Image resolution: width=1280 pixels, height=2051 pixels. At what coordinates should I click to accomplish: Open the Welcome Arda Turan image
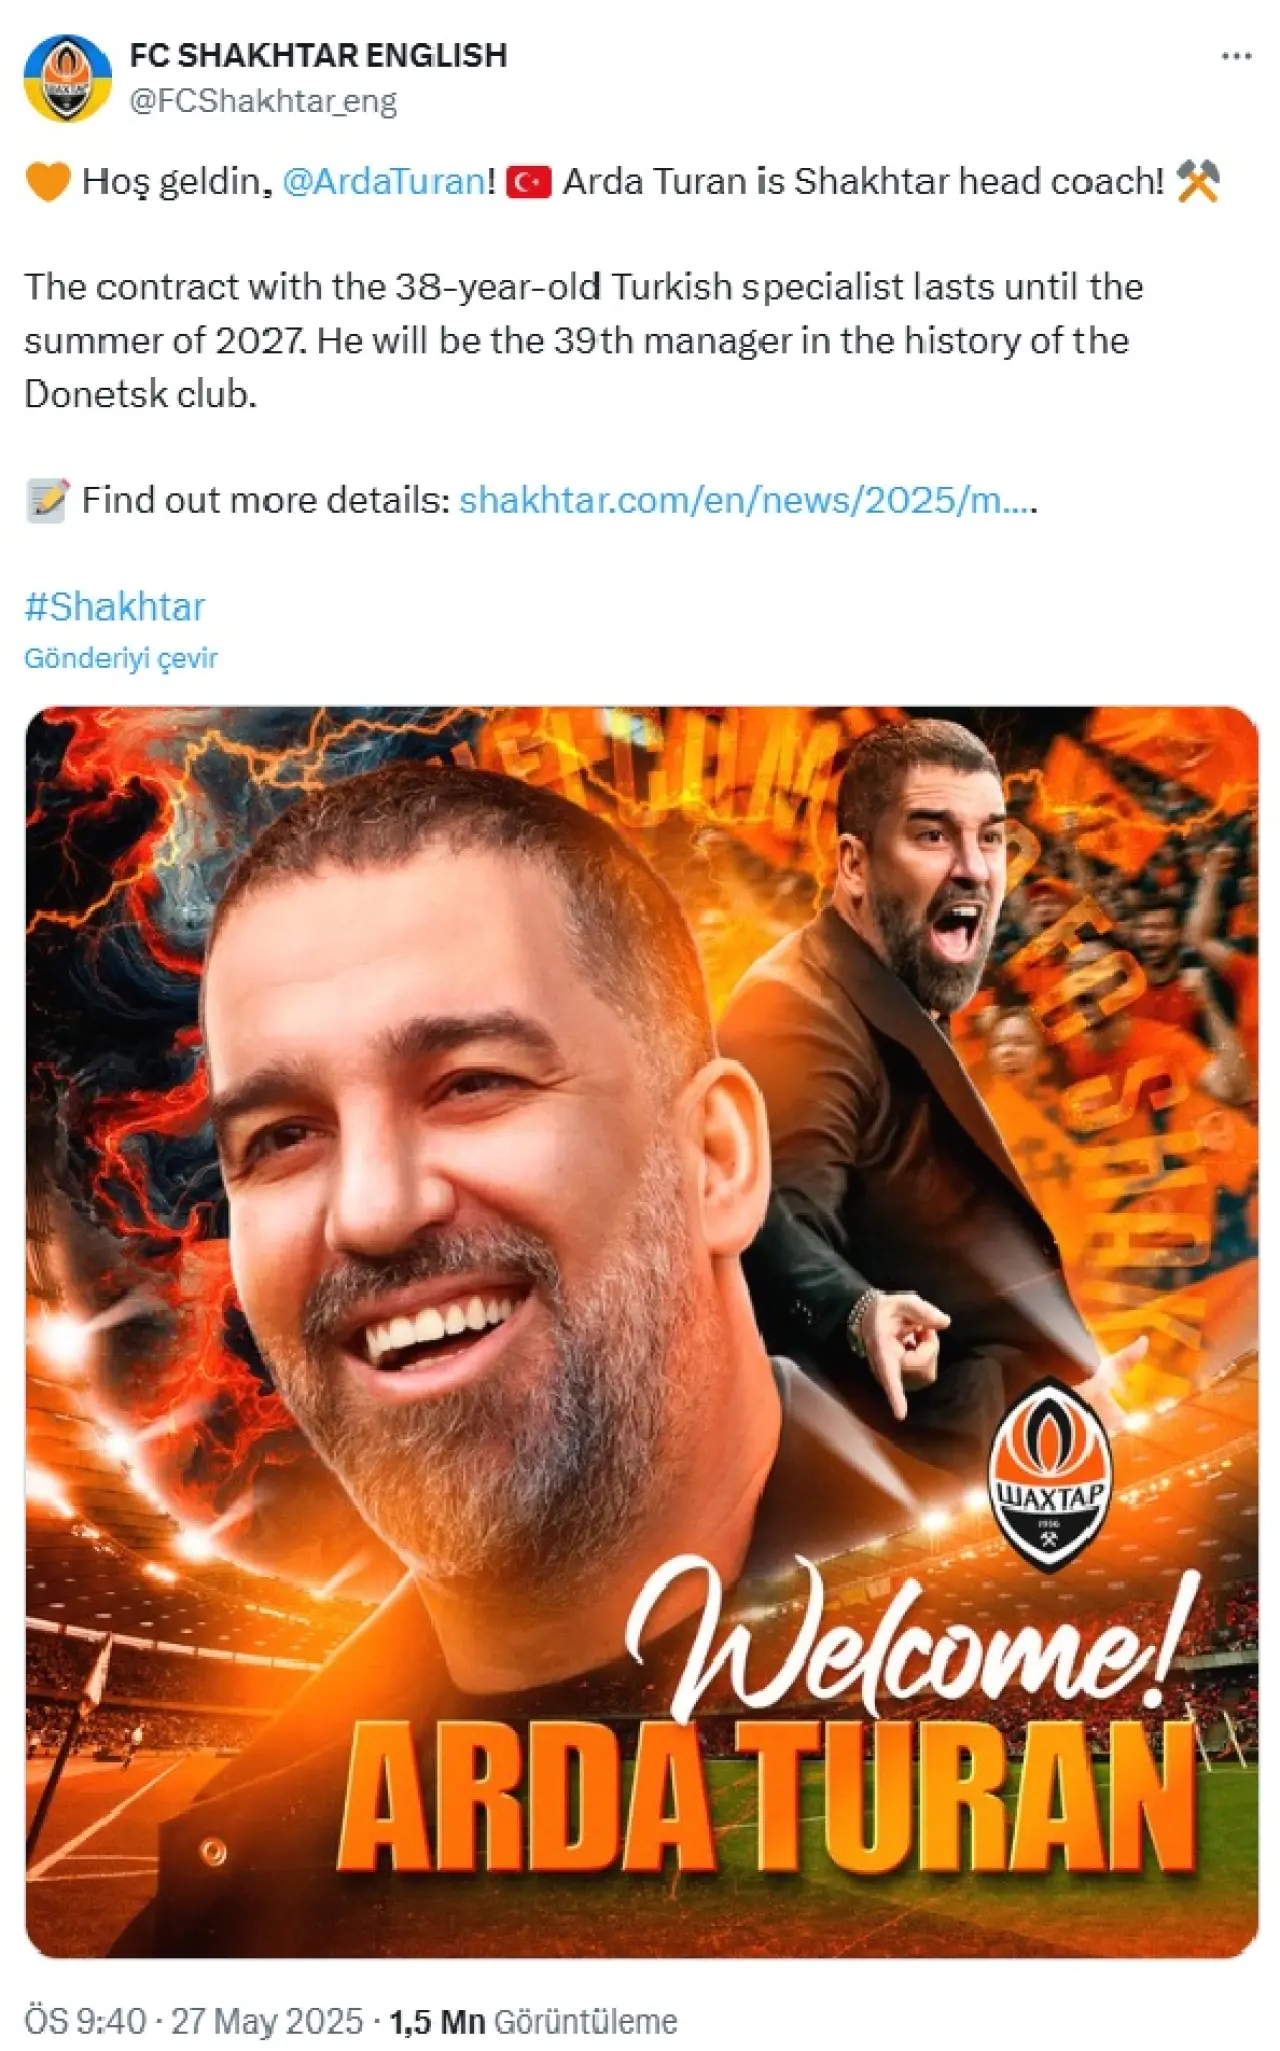click(641, 1332)
